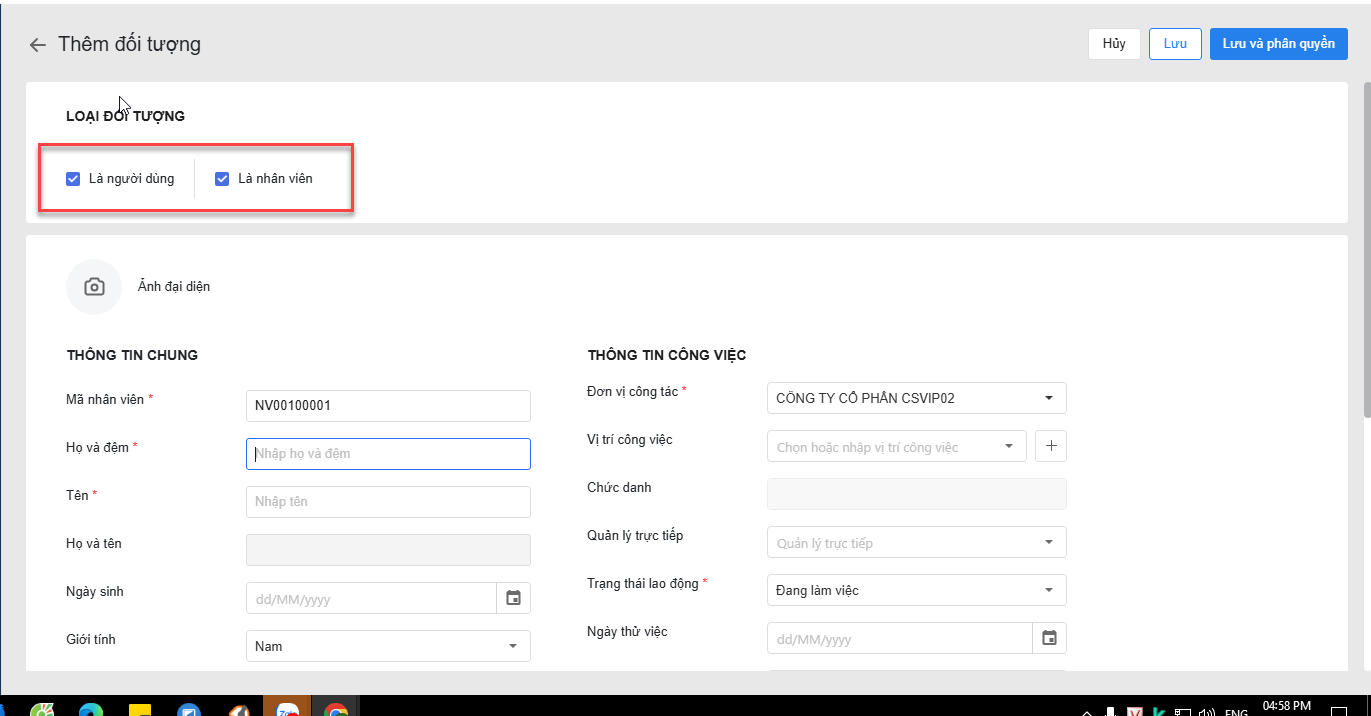
Task: Open Microsoft Edge from the taskbar
Action: click(91, 710)
